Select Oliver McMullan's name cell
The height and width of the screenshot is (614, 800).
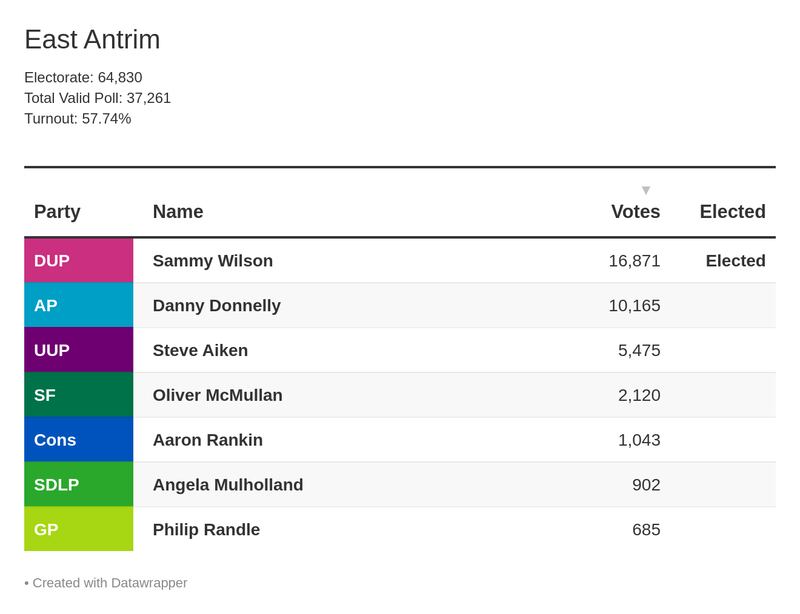pos(218,395)
